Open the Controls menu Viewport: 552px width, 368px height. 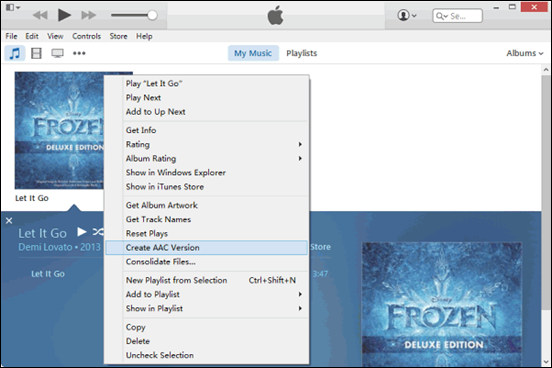[x=86, y=36]
